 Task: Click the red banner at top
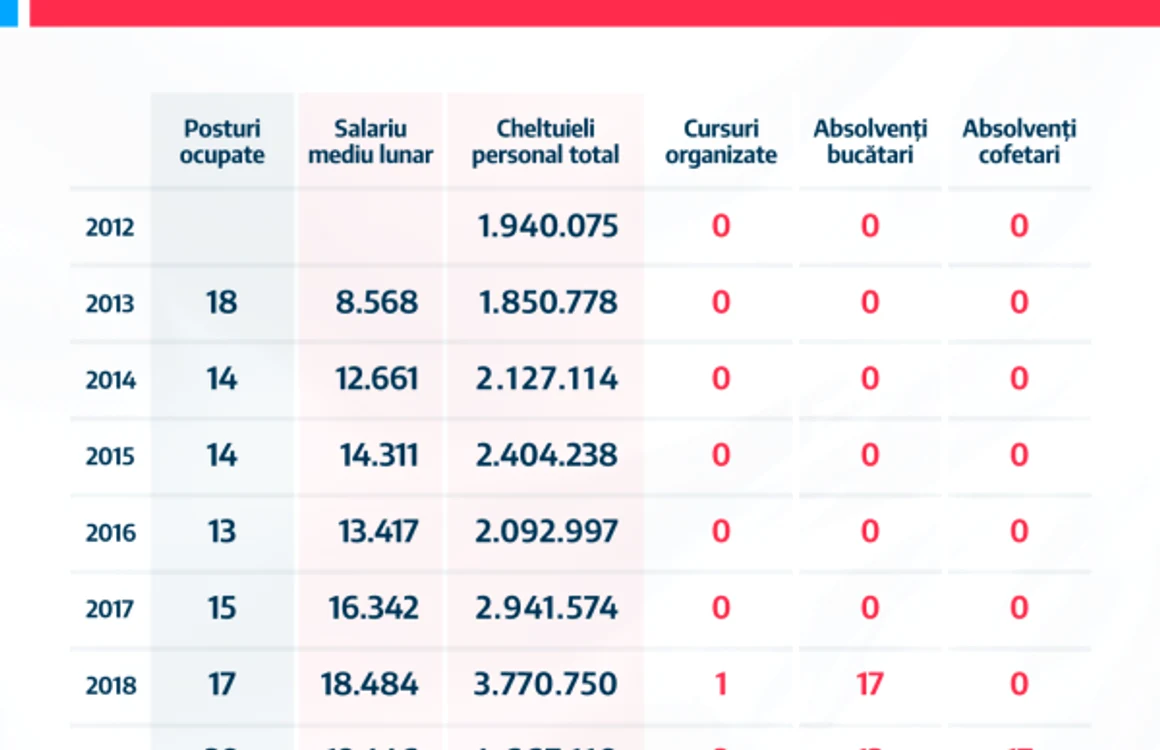(595, 13)
